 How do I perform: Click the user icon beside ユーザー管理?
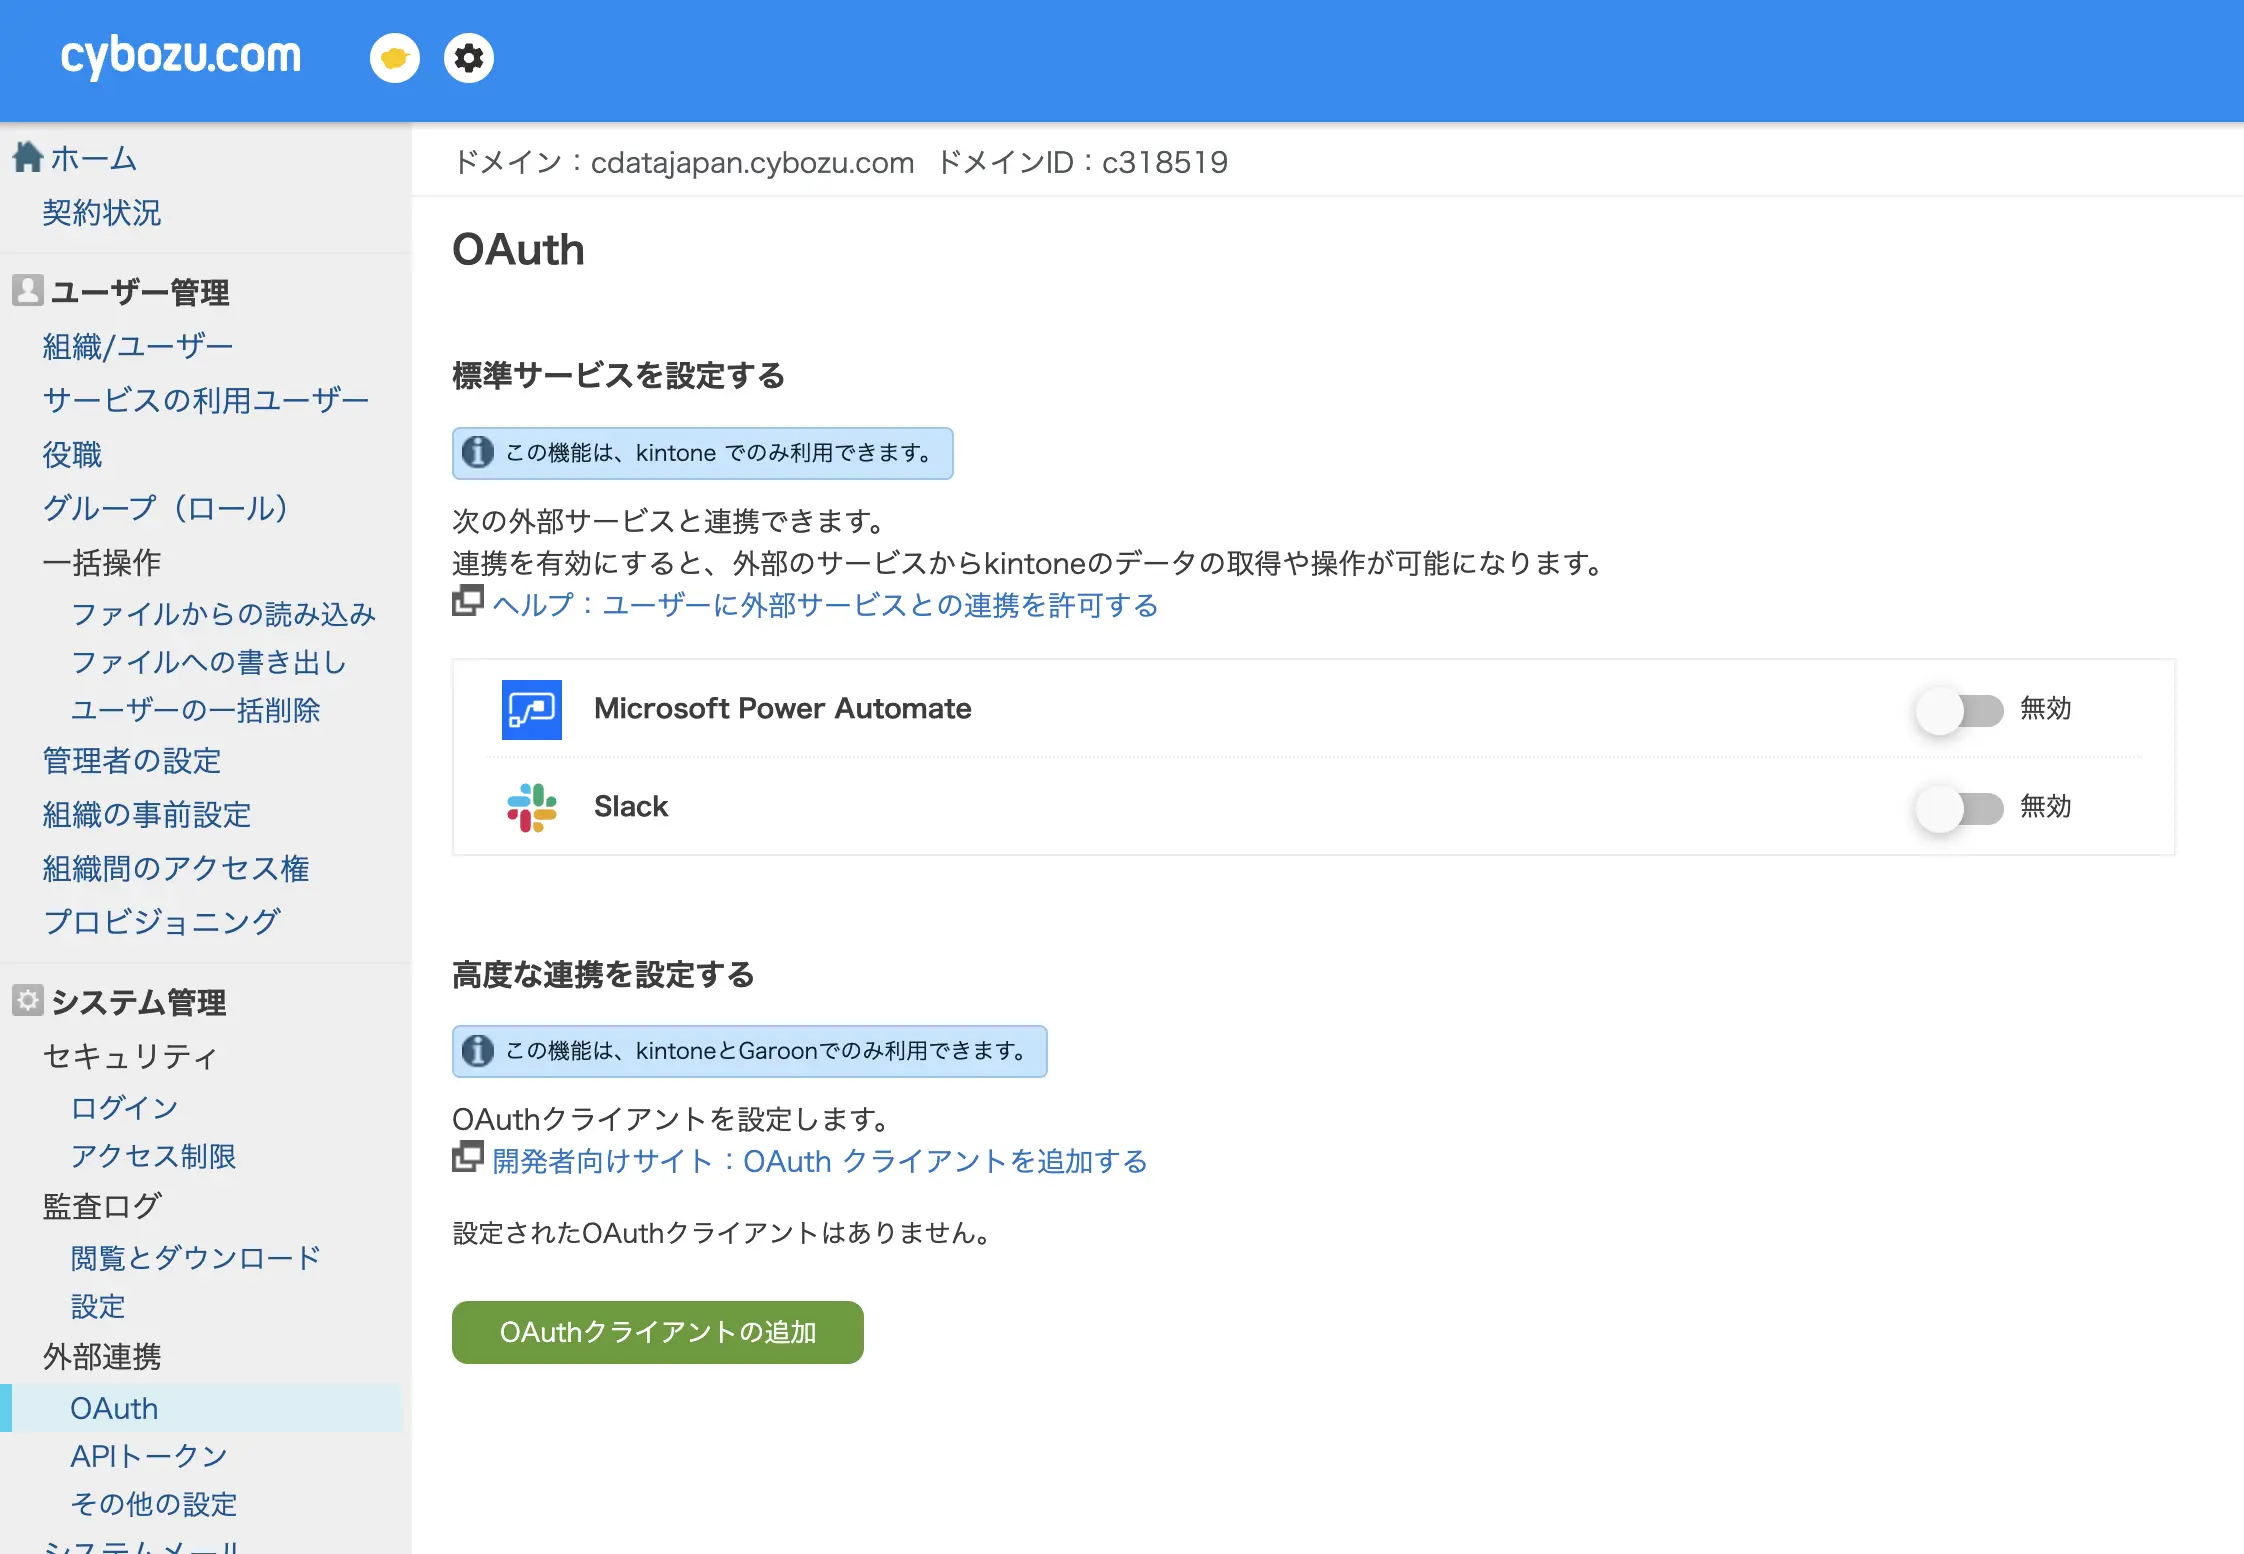coord(27,291)
